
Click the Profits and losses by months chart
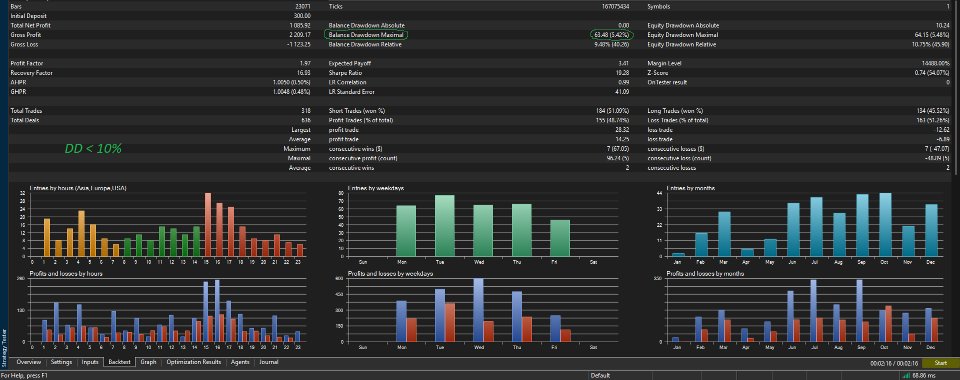pos(798,310)
